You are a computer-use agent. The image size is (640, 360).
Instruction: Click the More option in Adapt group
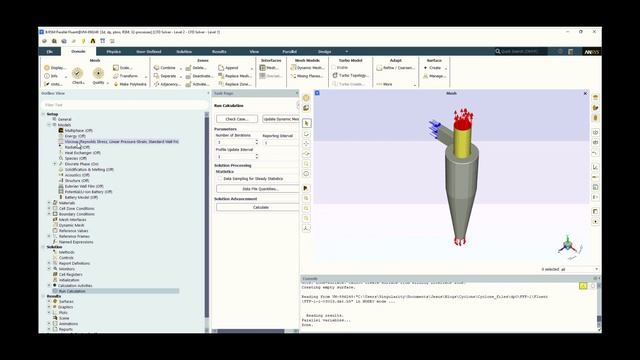tap(384, 84)
